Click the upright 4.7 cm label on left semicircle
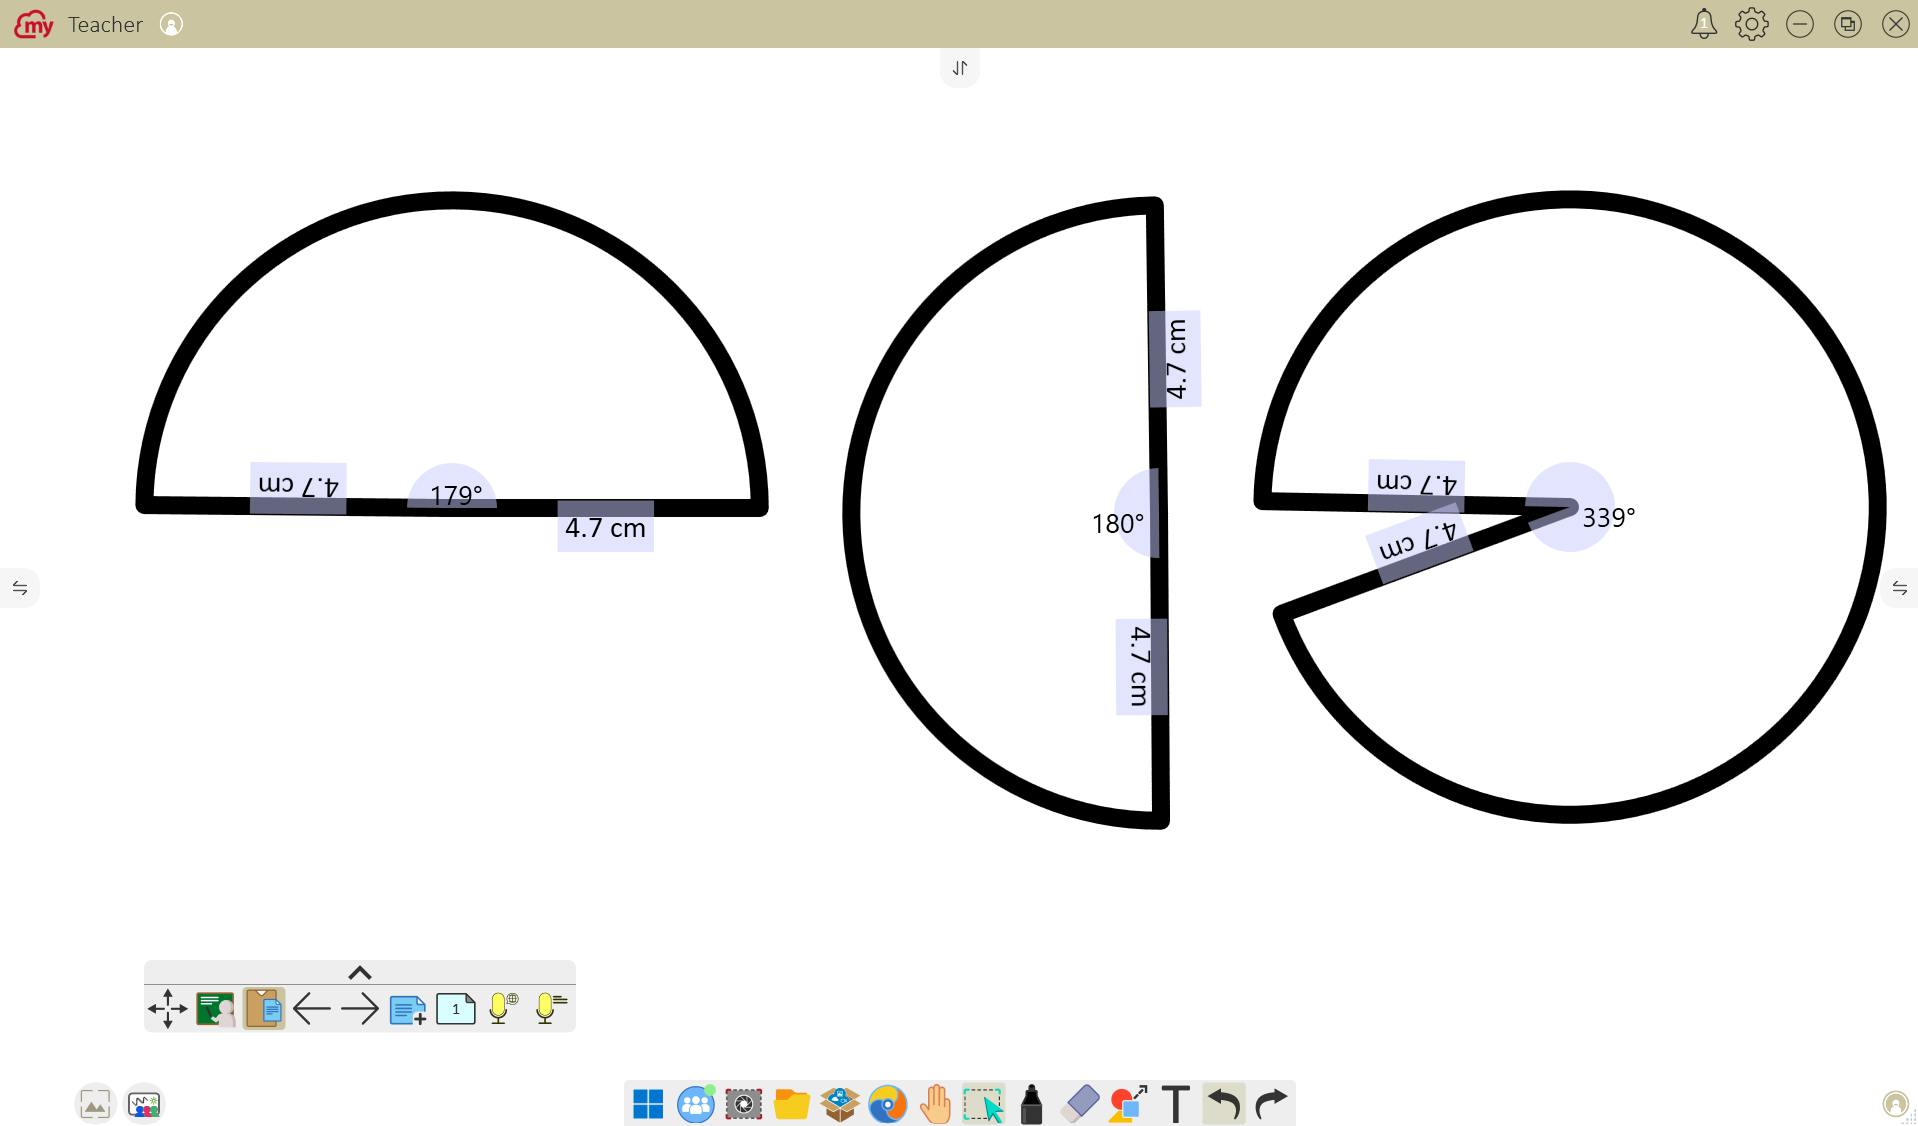The width and height of the screenshot is (1918, 1126). click(605, 528)
